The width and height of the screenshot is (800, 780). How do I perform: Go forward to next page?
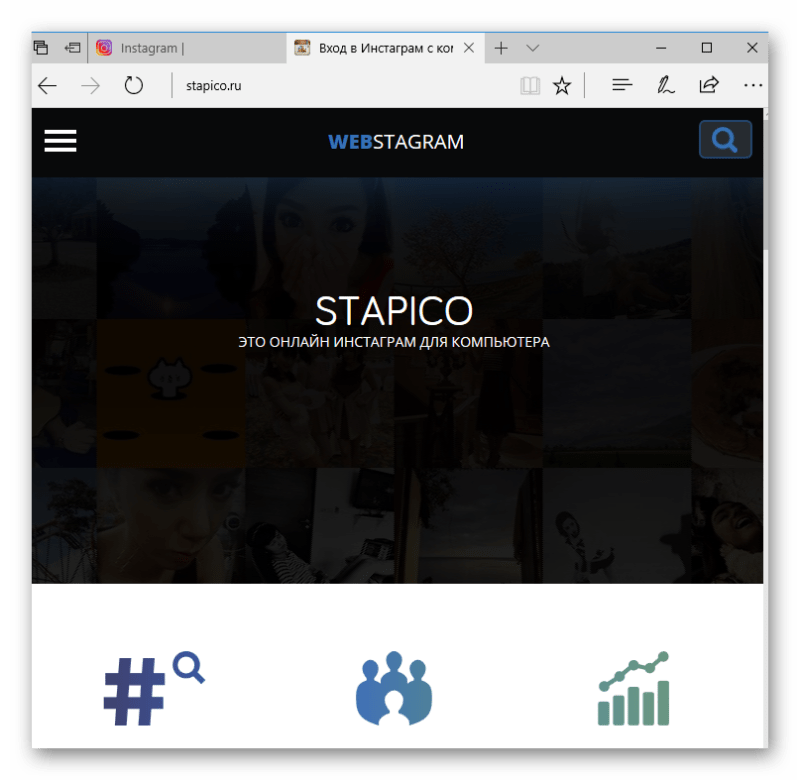coord(90,85)
